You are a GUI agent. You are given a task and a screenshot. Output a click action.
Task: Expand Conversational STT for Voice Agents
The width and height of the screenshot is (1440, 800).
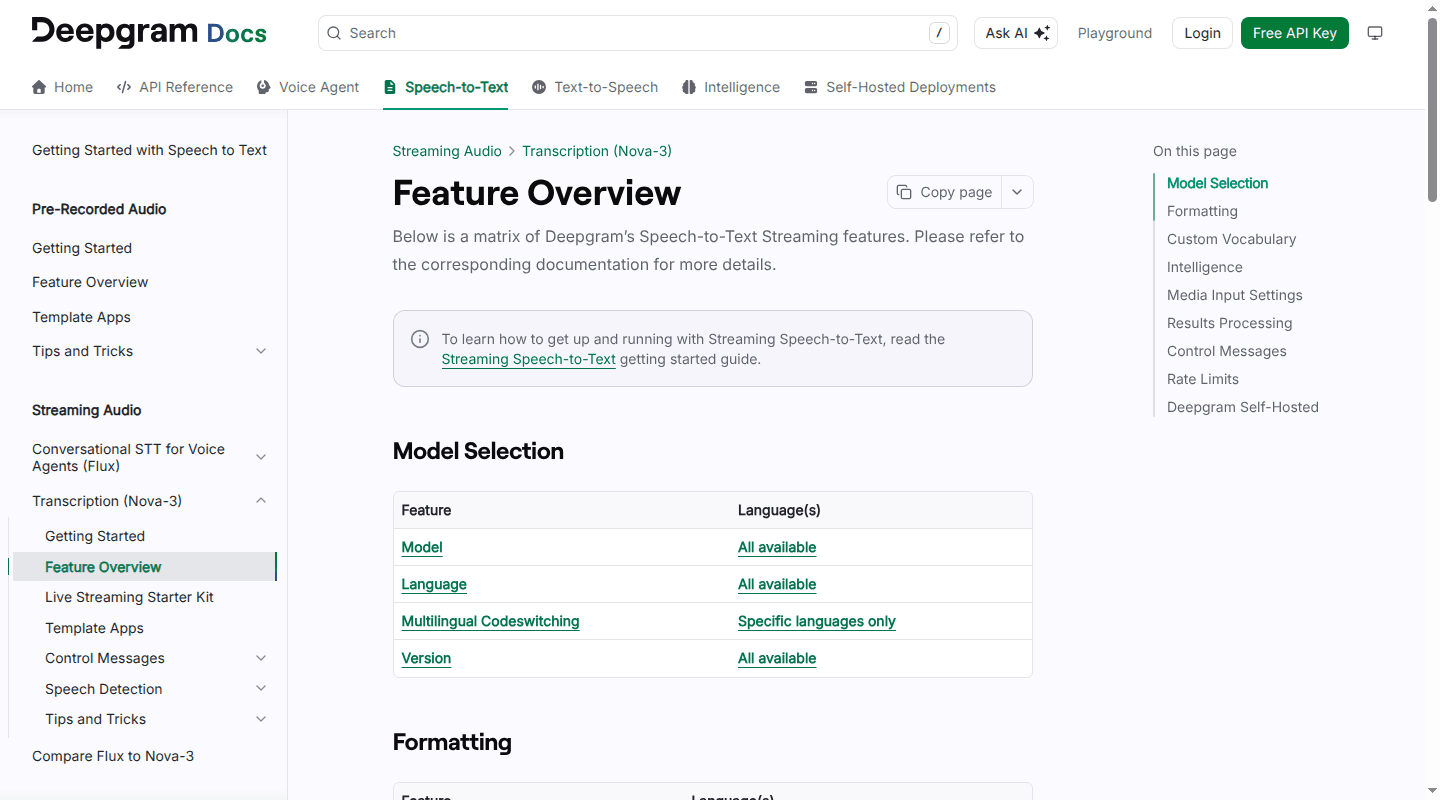click(261, 457)
